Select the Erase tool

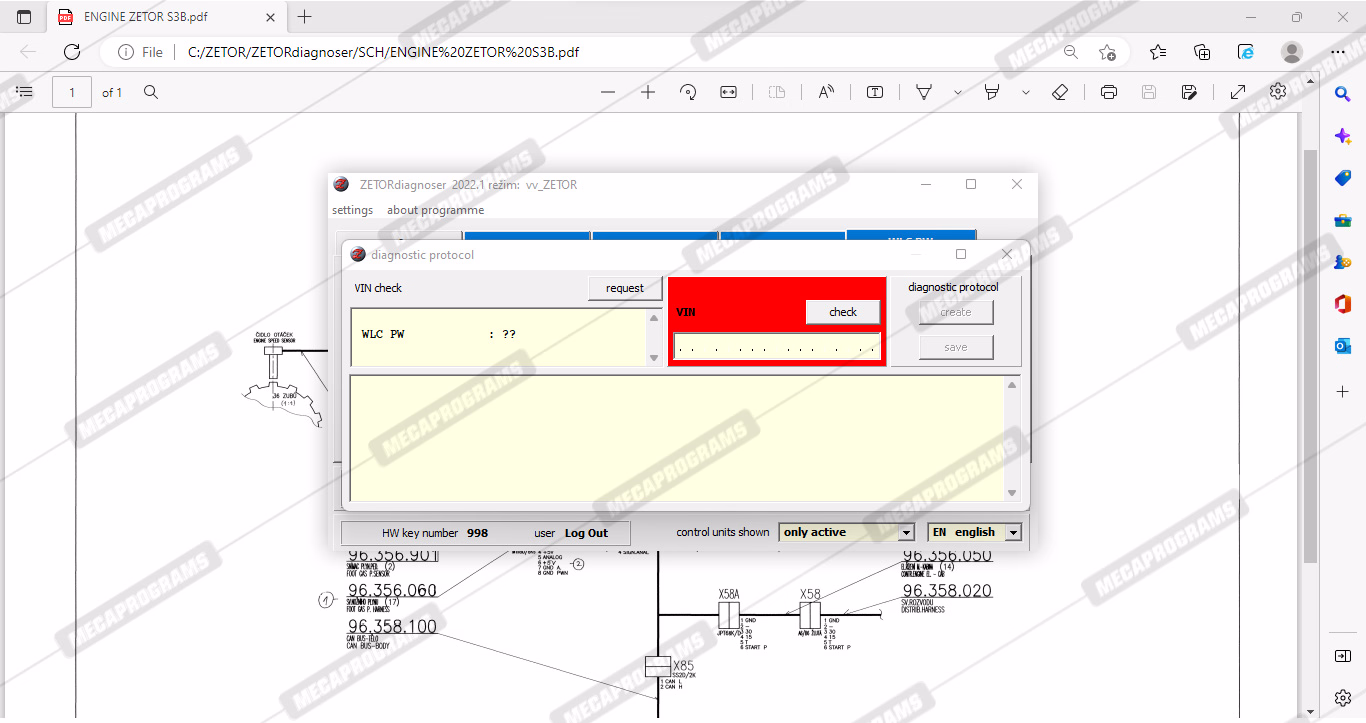1061,92
